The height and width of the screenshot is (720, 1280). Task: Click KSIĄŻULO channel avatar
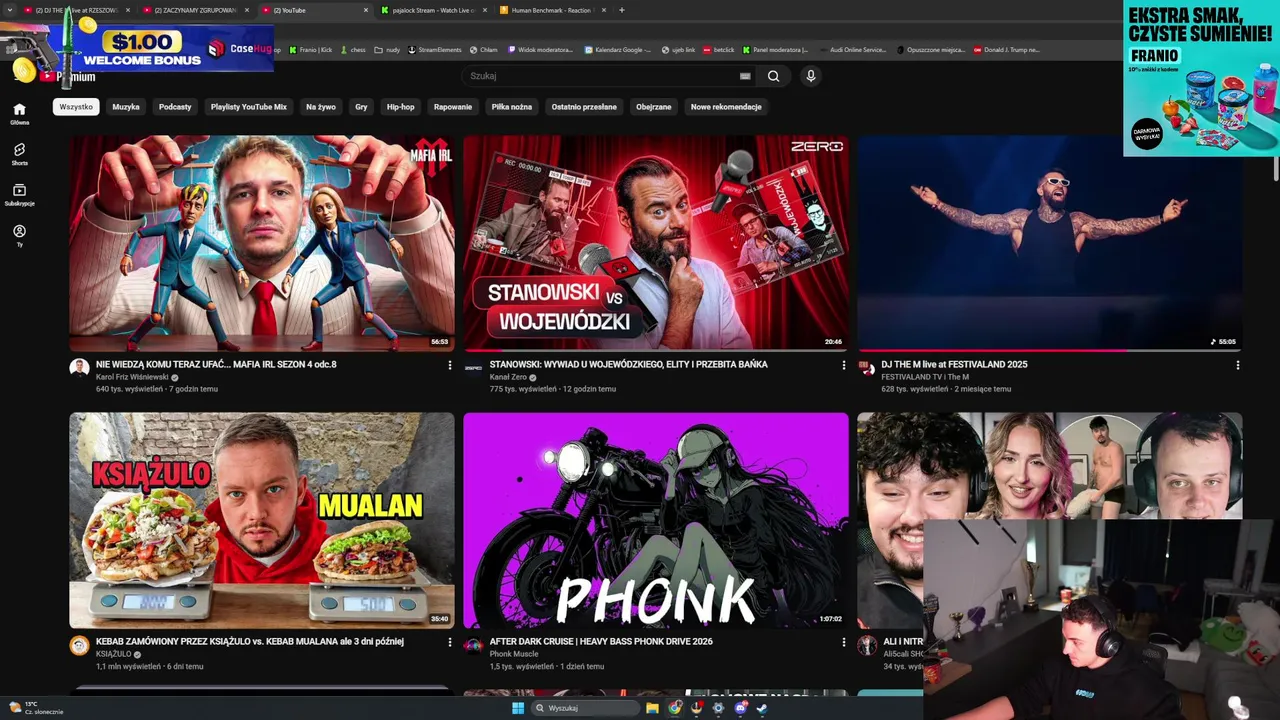coord(79,645)
